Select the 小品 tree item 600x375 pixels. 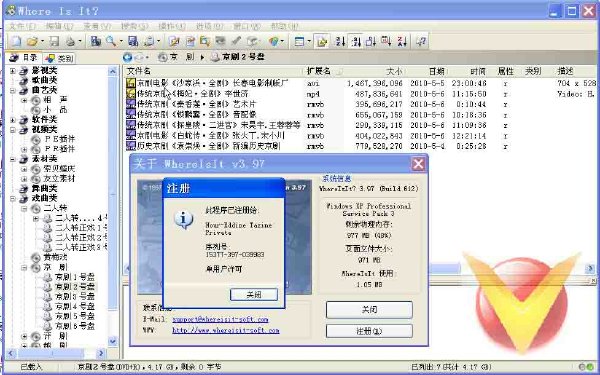point(55,110)
